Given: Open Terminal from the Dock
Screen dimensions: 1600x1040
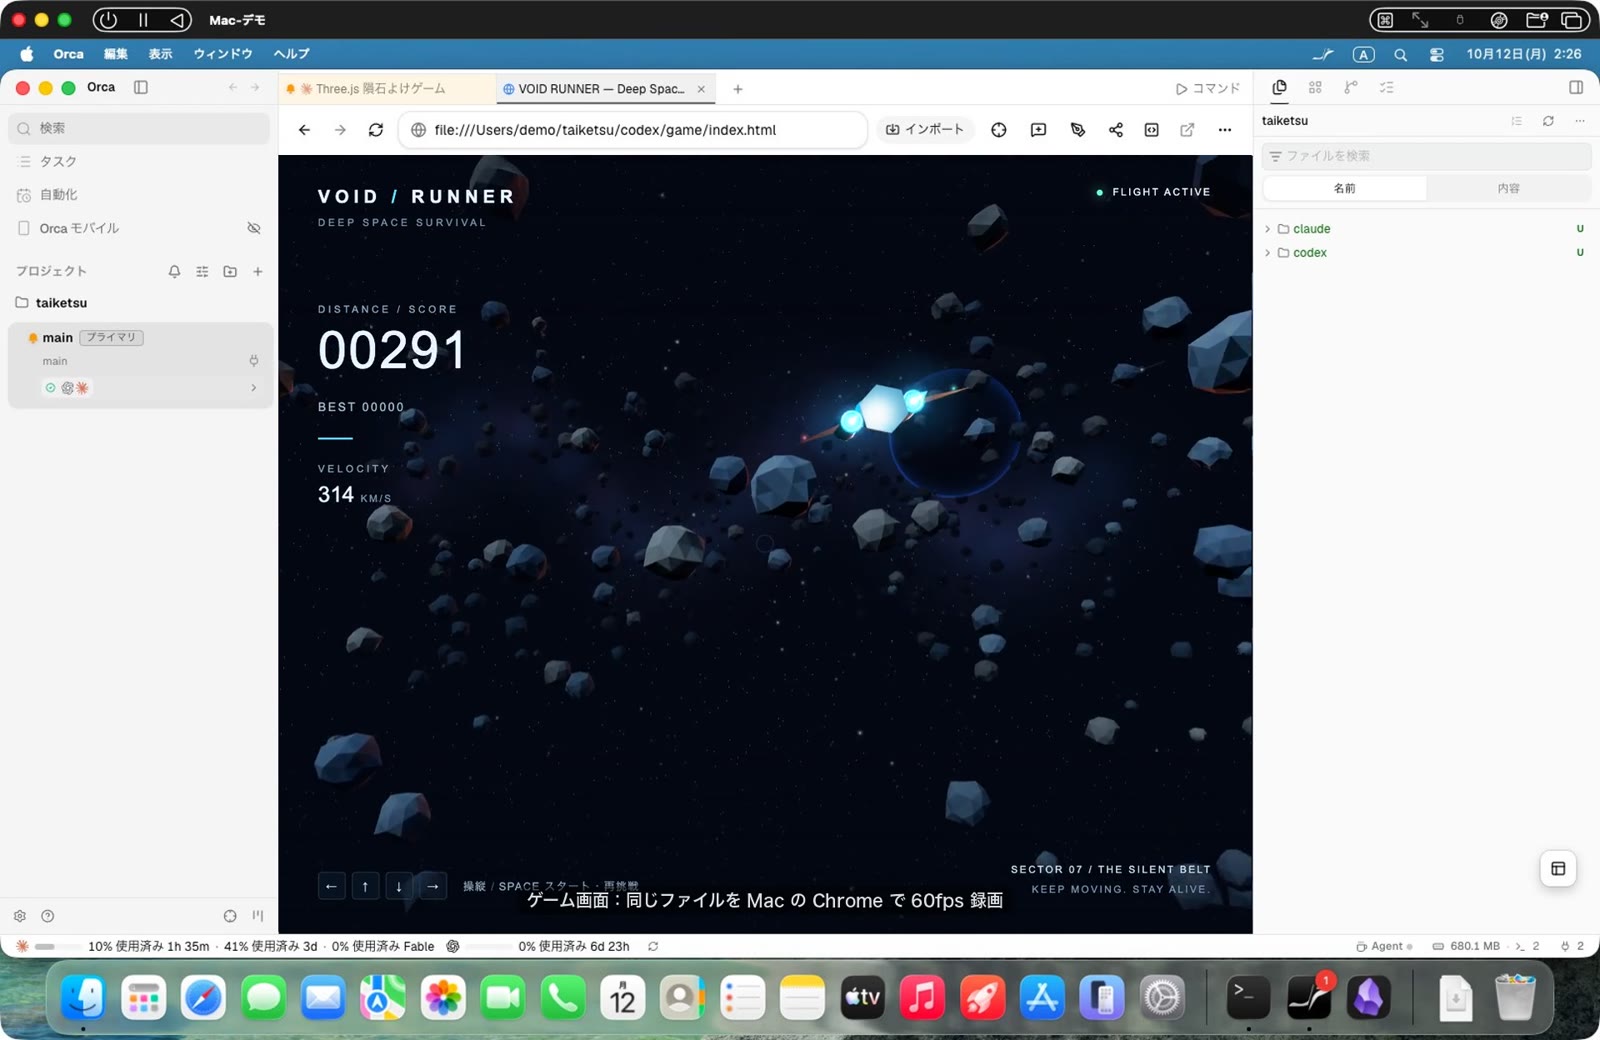Looking at the screenshot, I should pyautogui.click(x=1248, y=997).
